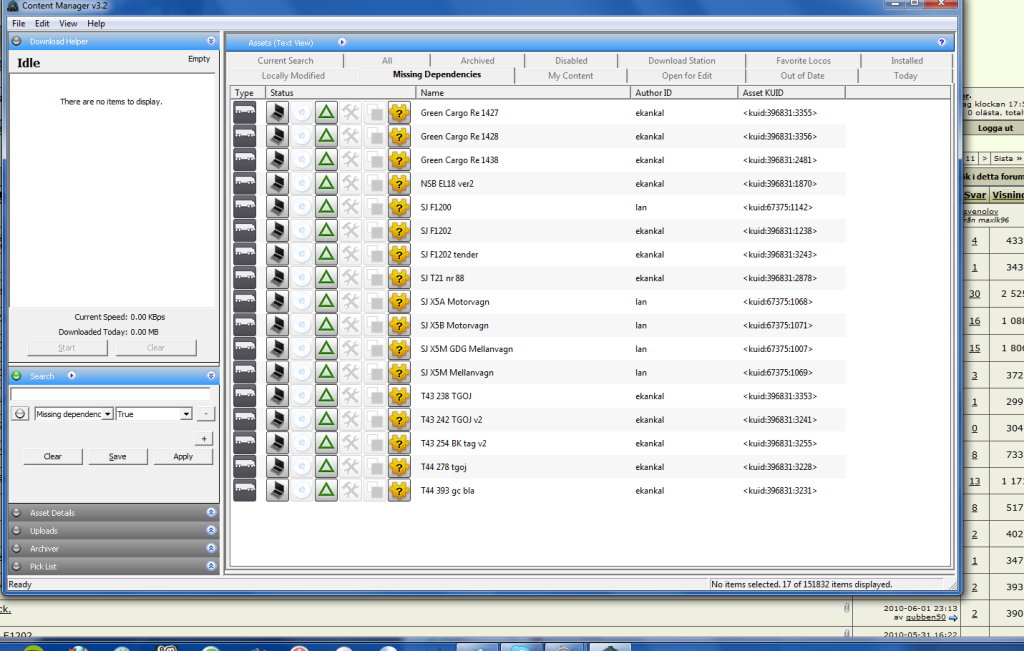Expand the Asset Details panel
The image size is (1024, 651).
pyautogui.click(x=211, y=513)
